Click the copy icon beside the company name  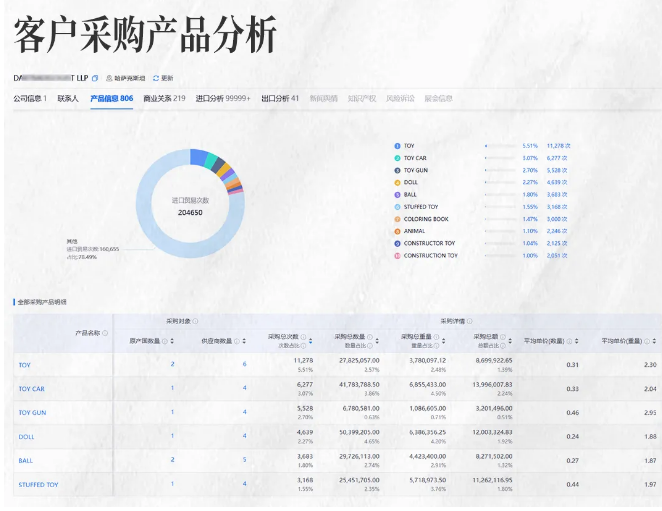(x=95, y=77)
